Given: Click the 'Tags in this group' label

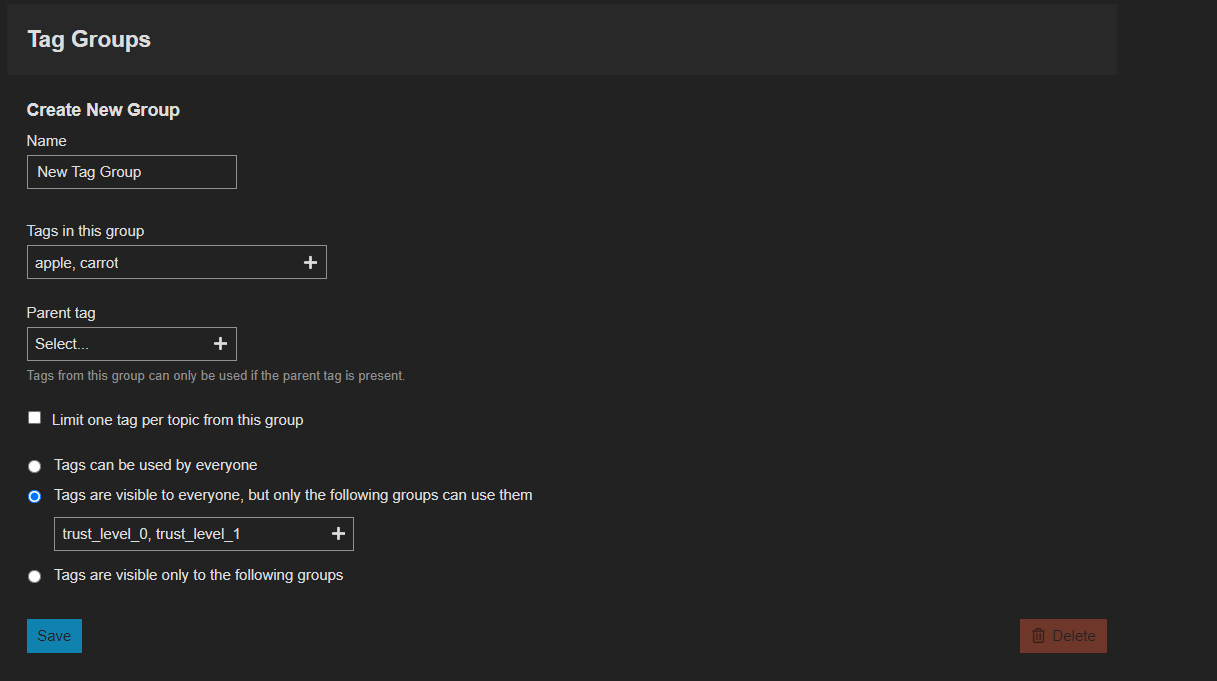Looking at the screenshot, I should coord(85,231).
